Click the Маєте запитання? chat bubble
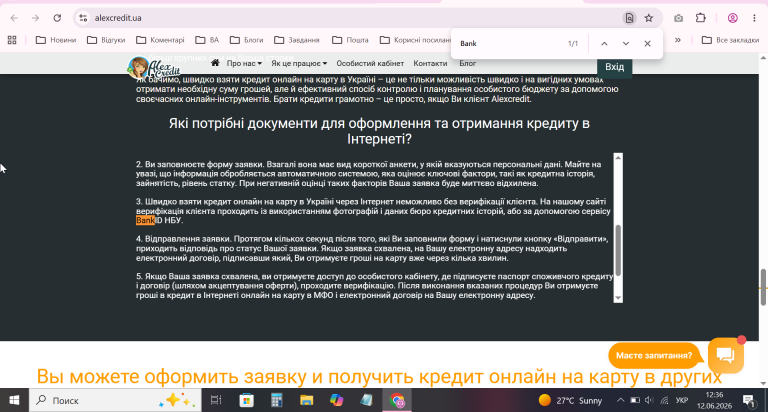This screenshot has height=412, width=768. click(x=654, y=356)
